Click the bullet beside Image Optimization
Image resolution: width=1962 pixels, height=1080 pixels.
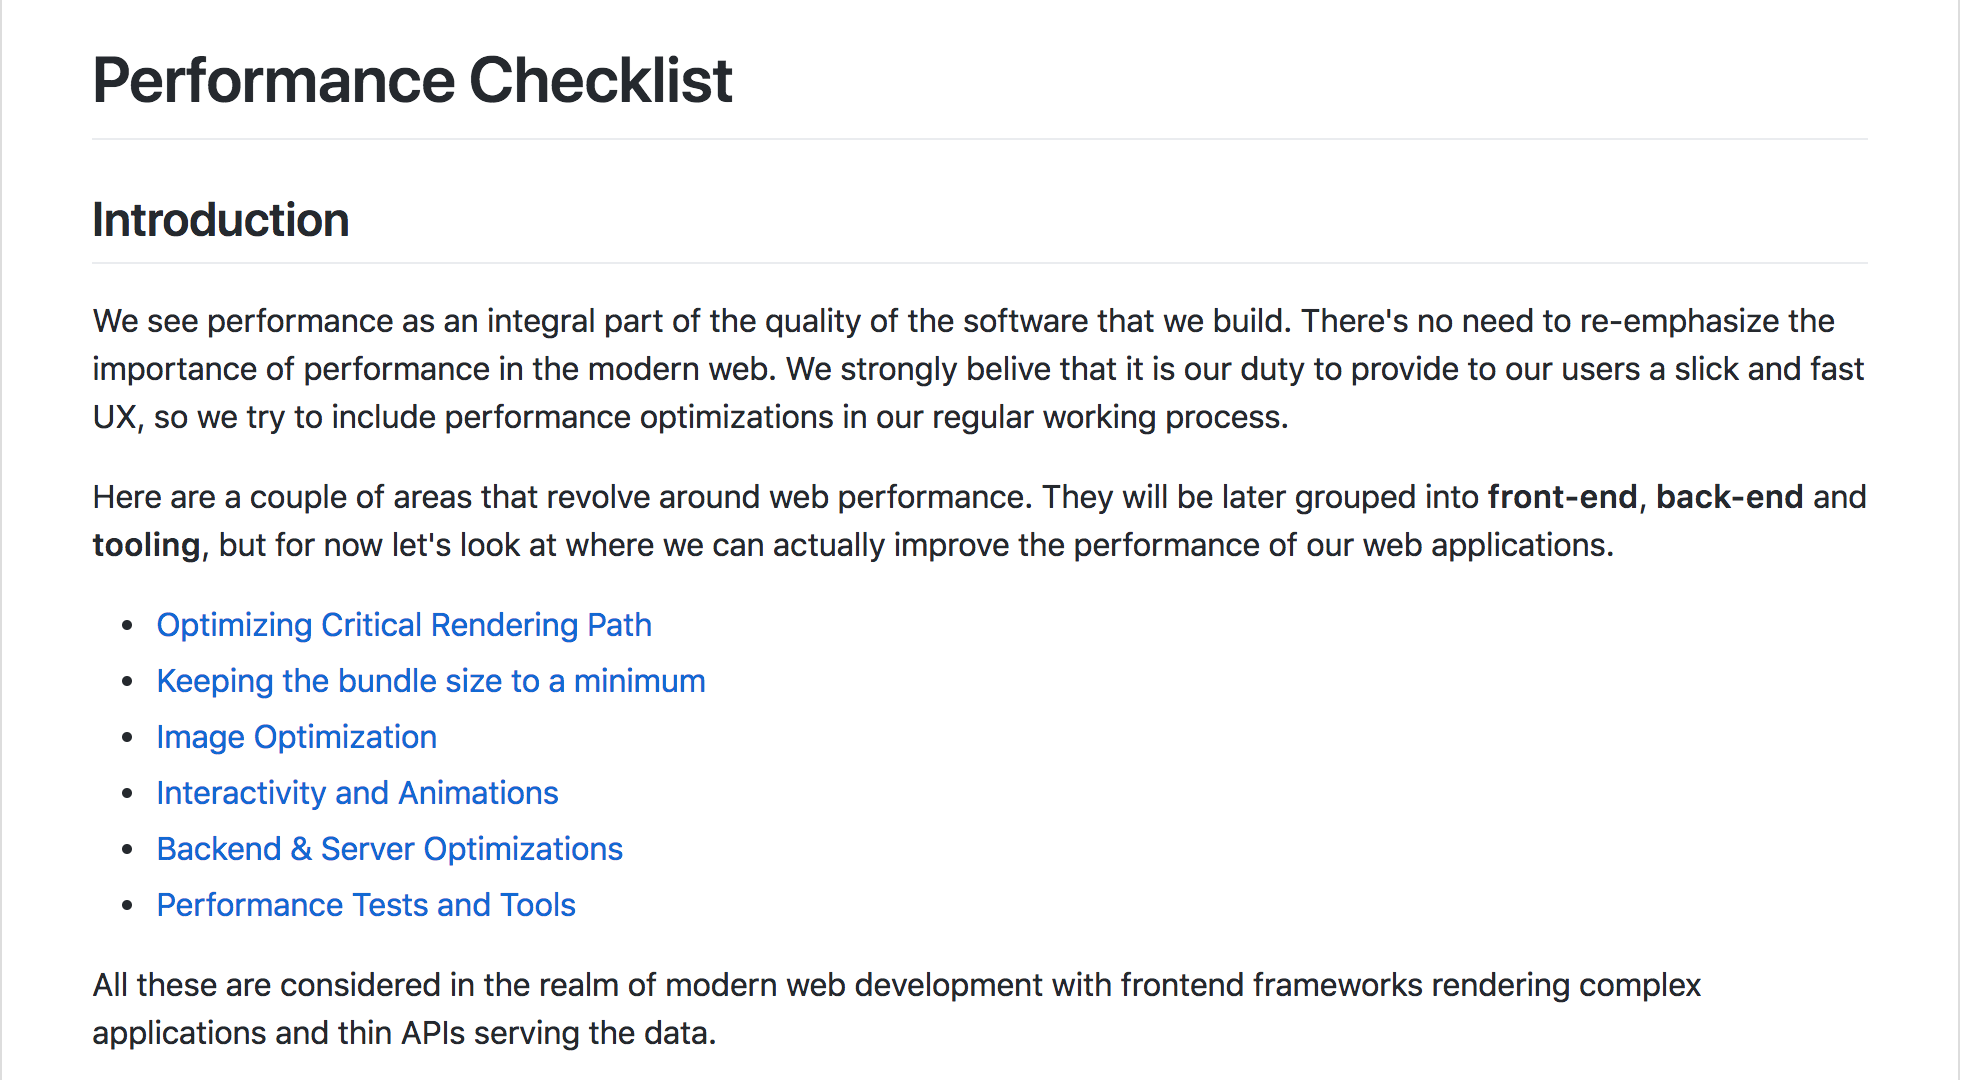127,738
